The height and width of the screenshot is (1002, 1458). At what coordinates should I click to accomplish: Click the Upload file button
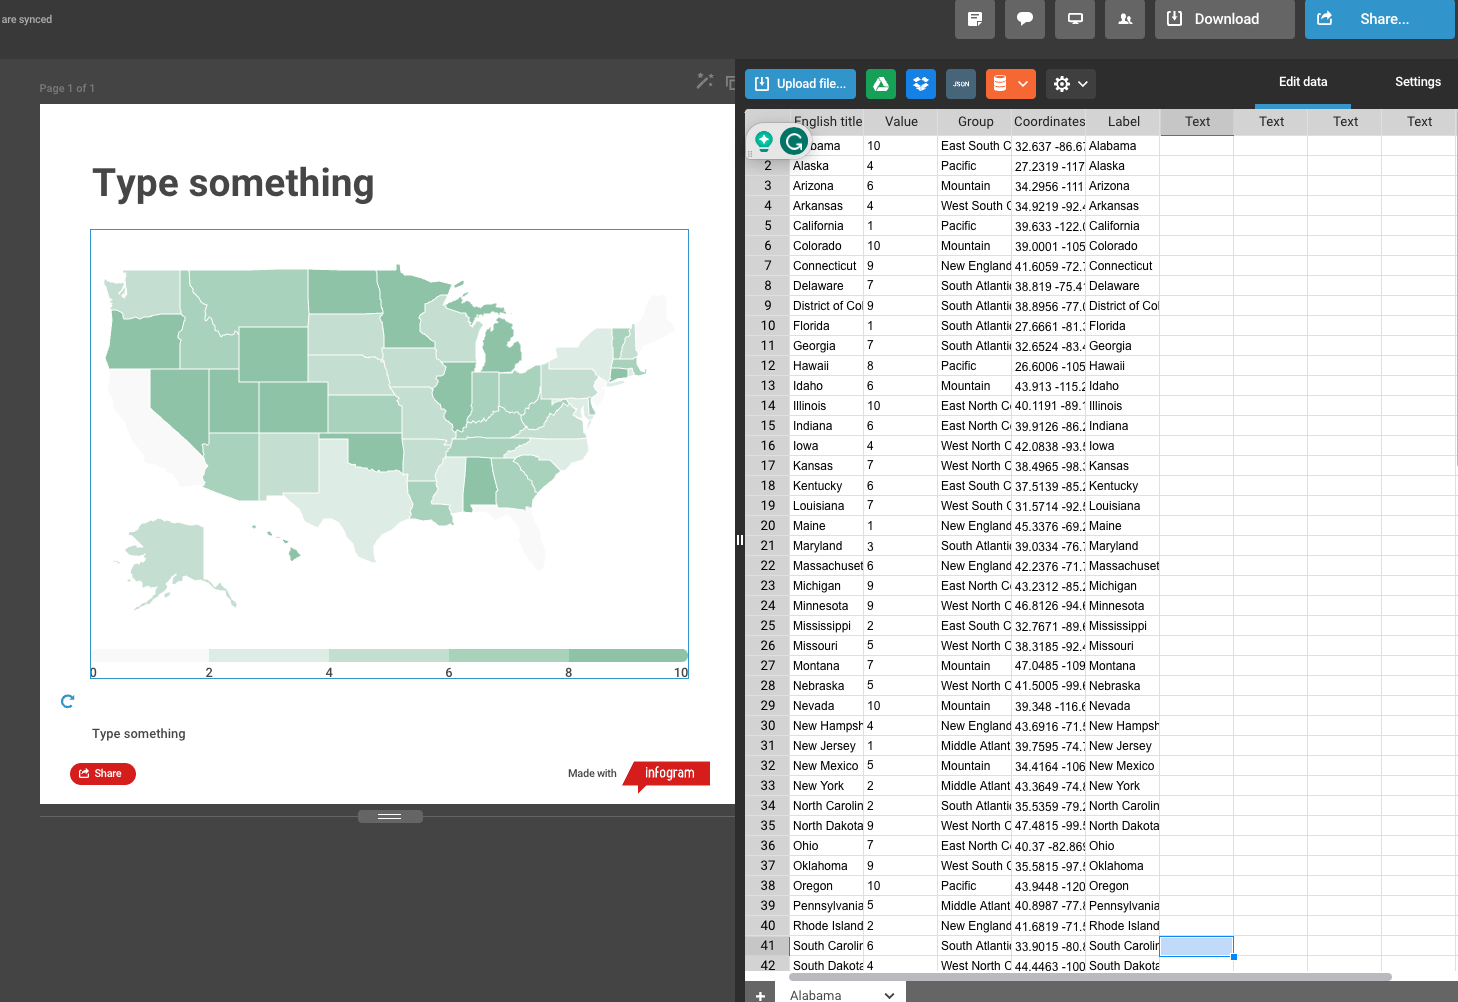coord(800,84)
